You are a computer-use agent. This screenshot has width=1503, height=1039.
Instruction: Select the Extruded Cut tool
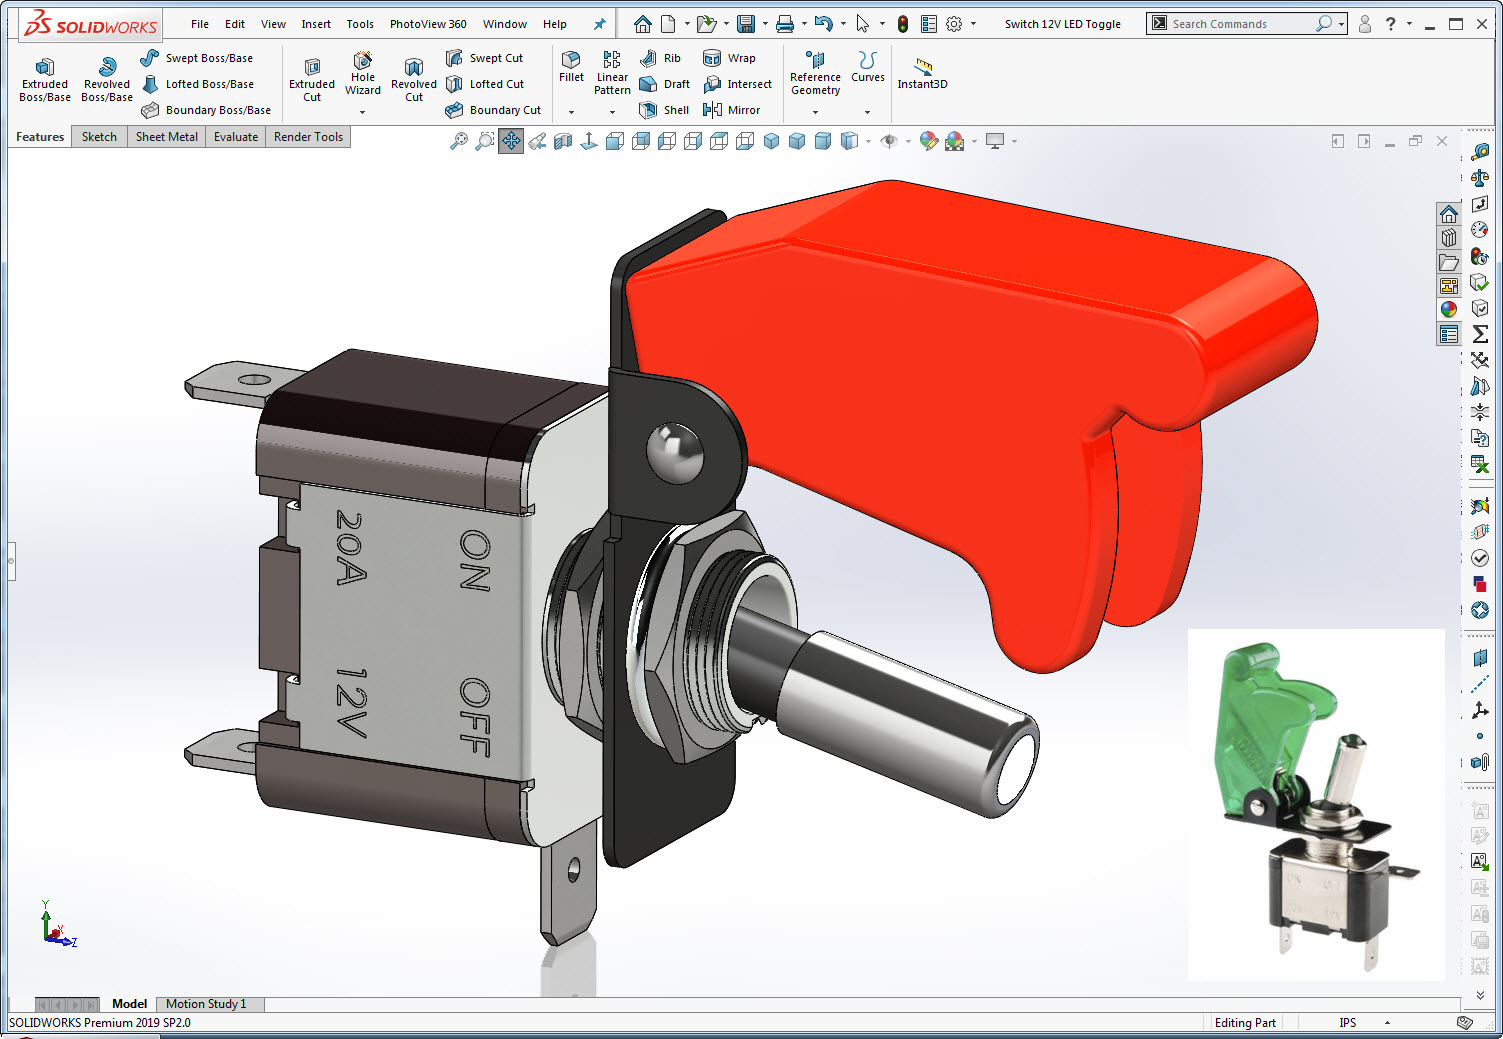(x=312, y=79)
